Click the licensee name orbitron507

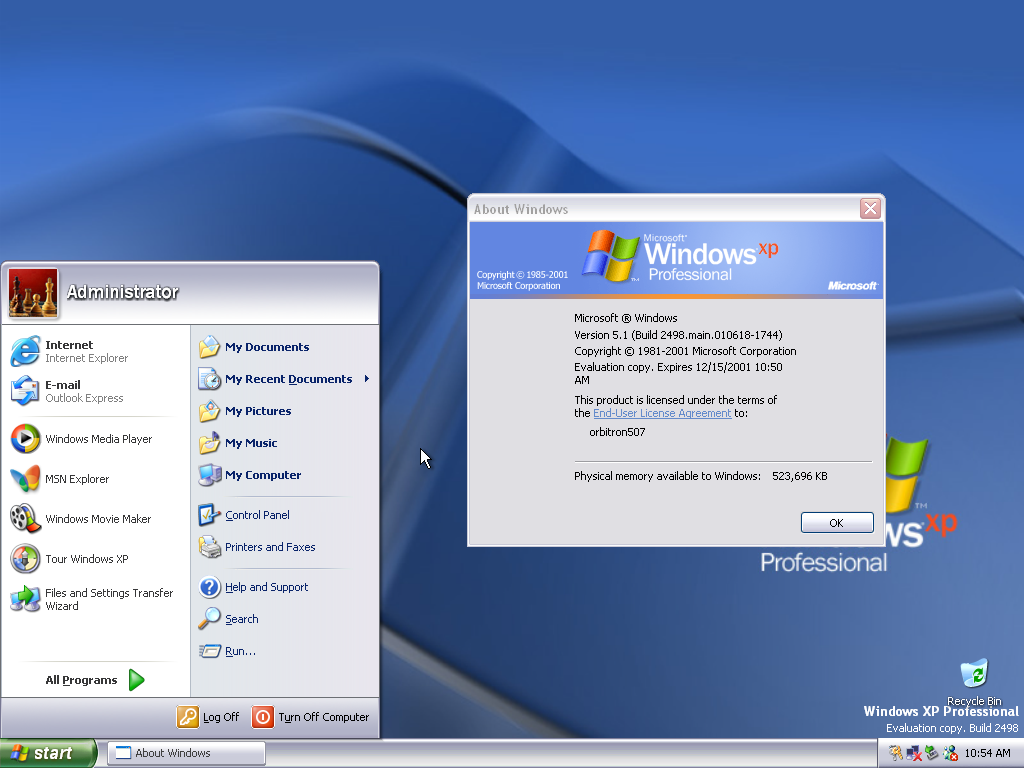617,432
